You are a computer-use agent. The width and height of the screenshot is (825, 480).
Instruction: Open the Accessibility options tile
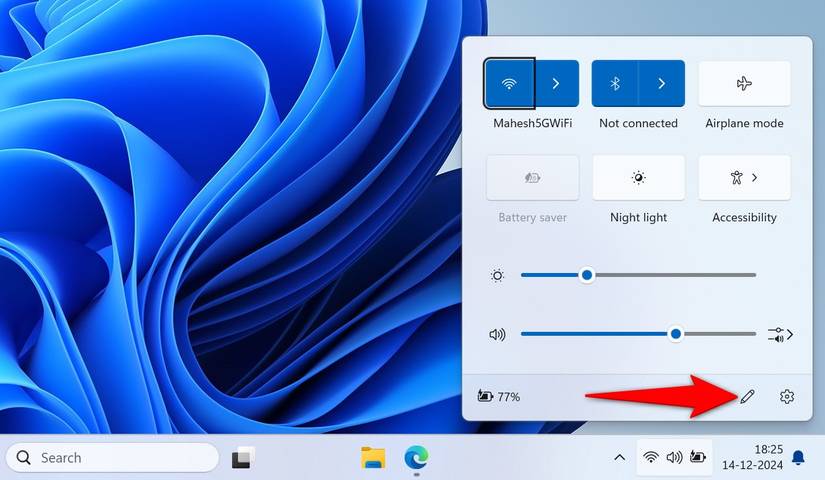[x=744, y=177]
